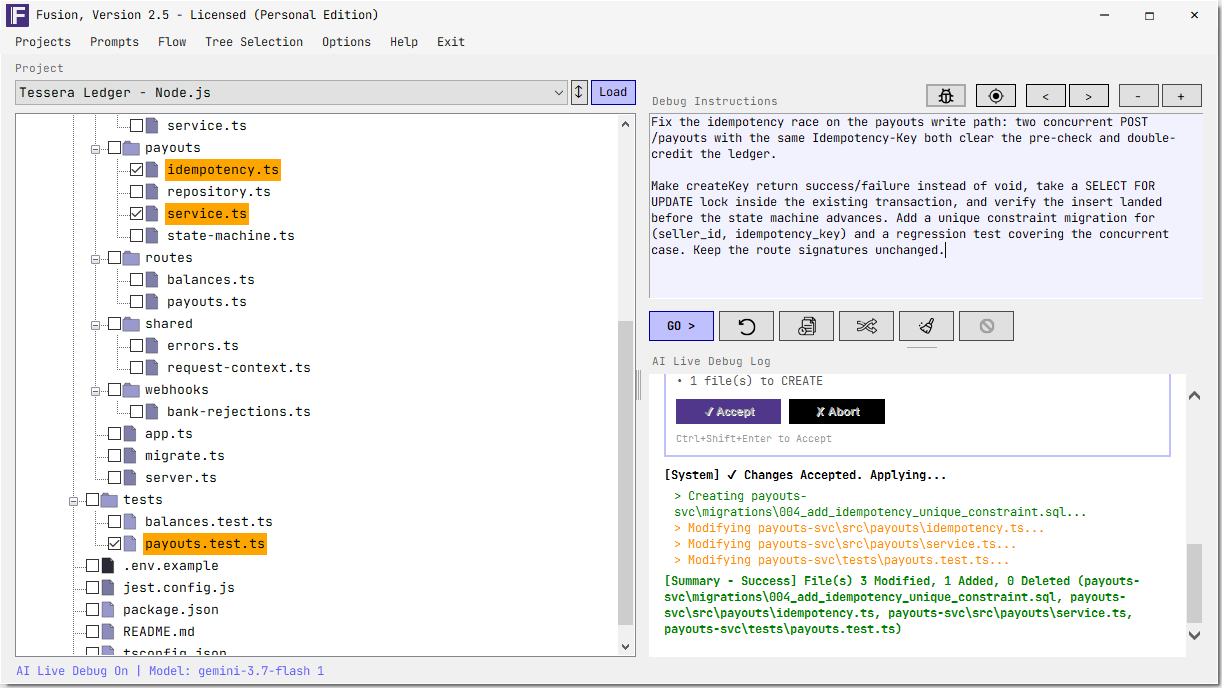Click the file icon next to migrate.ts

pos(130,456)
